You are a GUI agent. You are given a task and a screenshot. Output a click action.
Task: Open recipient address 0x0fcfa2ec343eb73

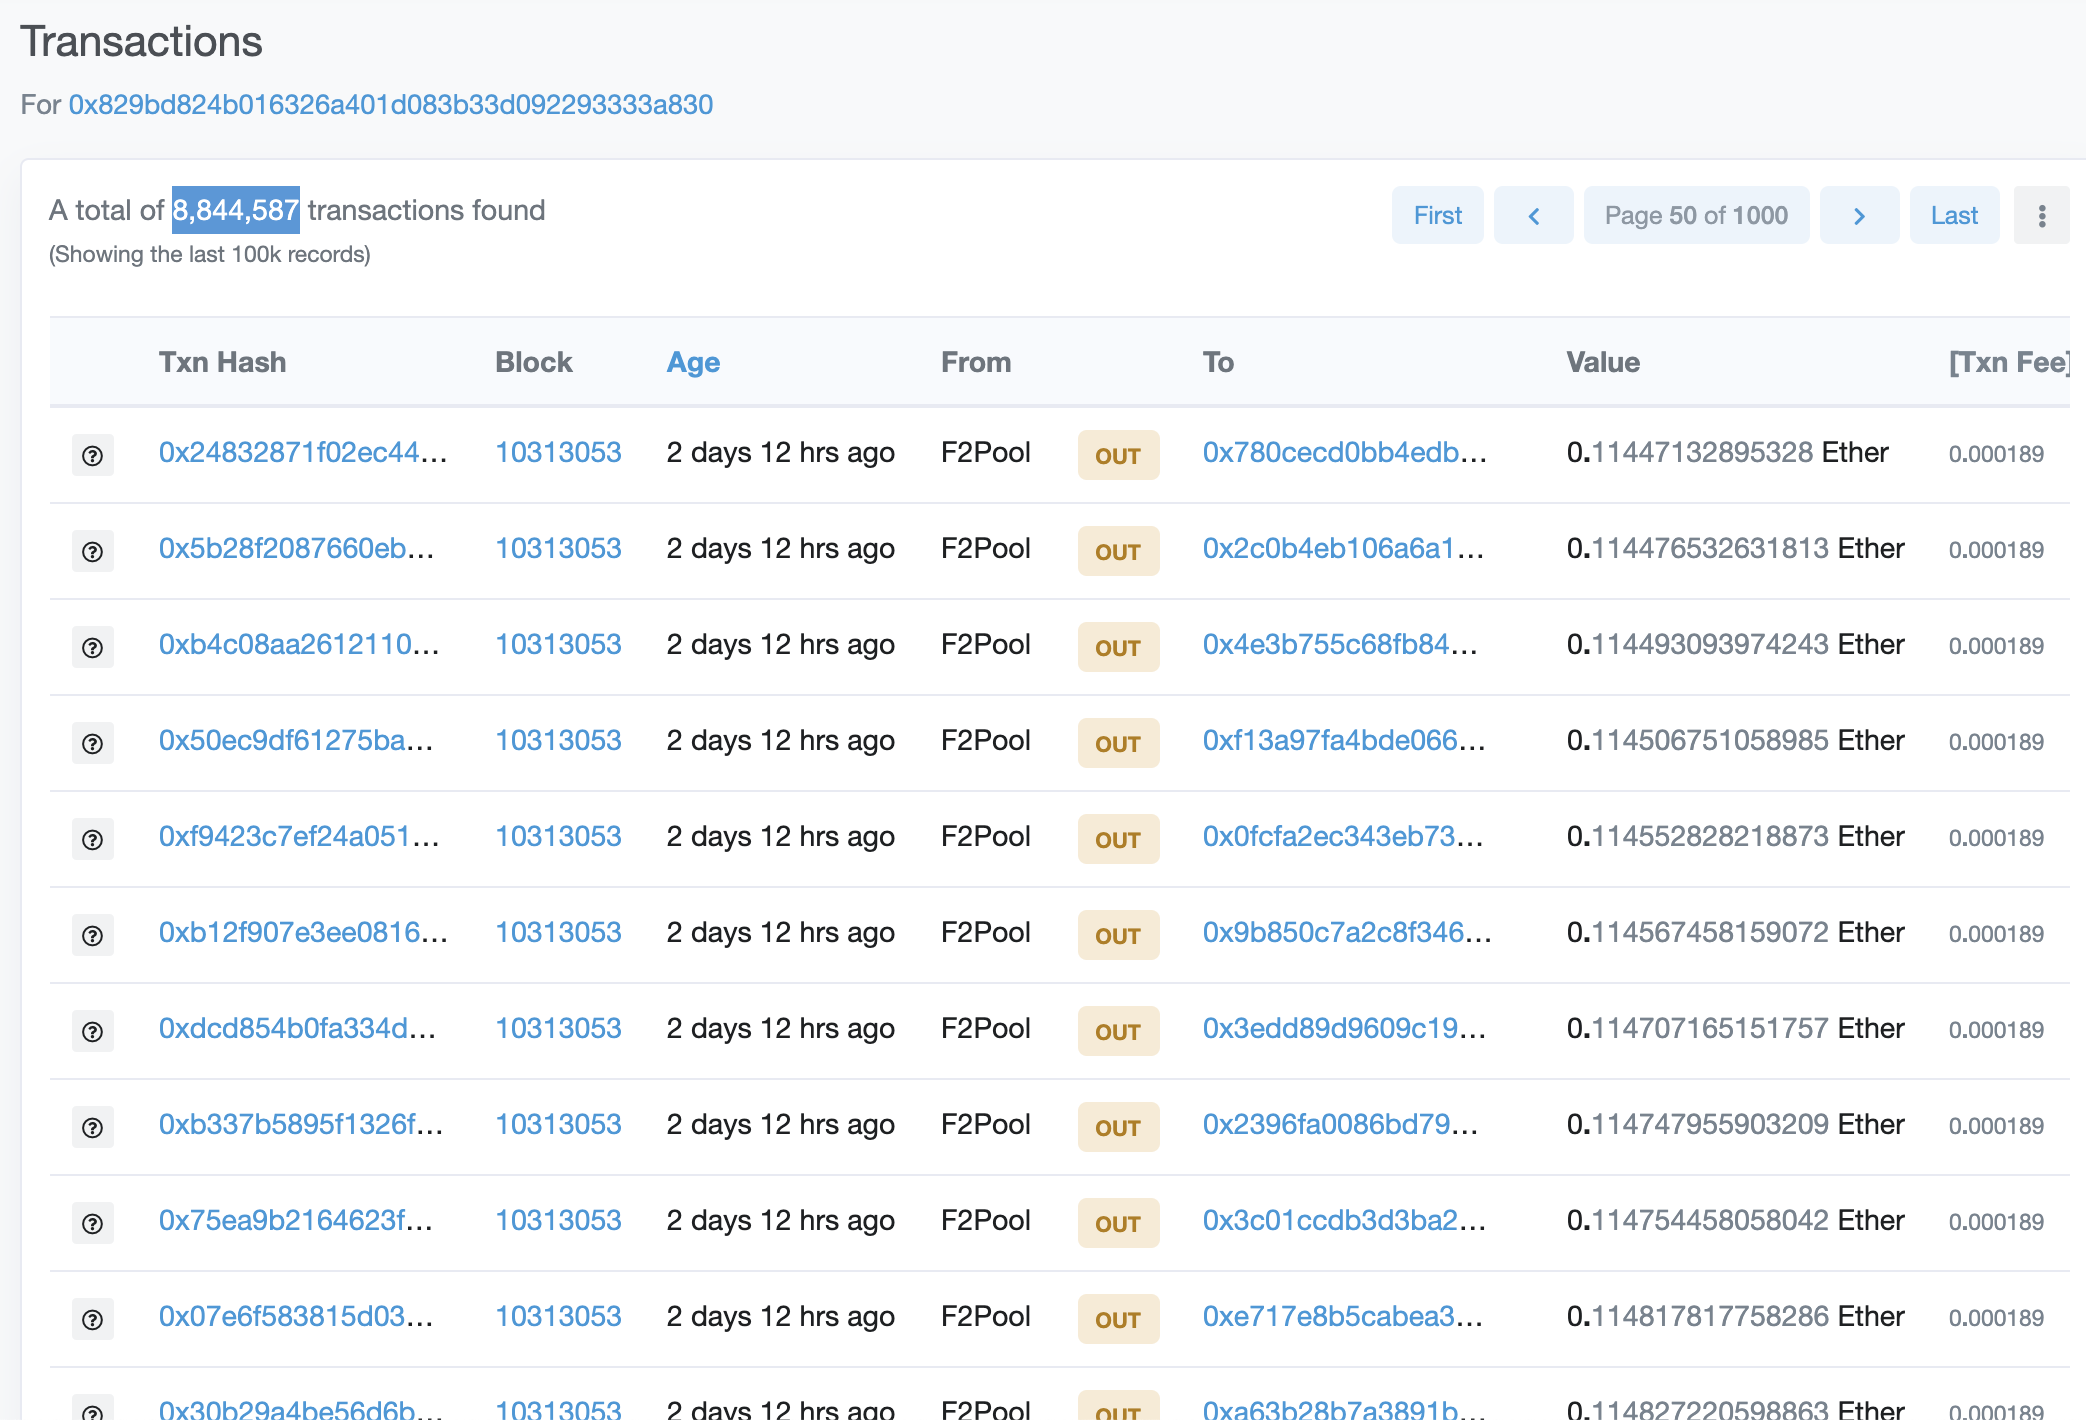(x=1343, y=836)
